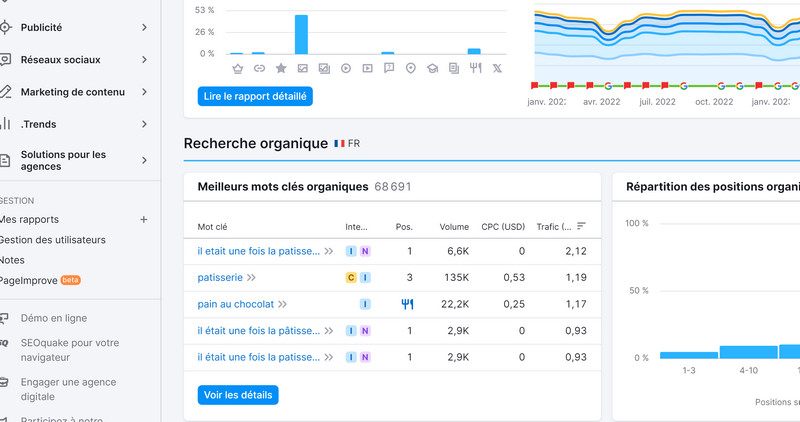
Task: Click the tallest blue bar in SERP features chart
Action: [302, 34]
